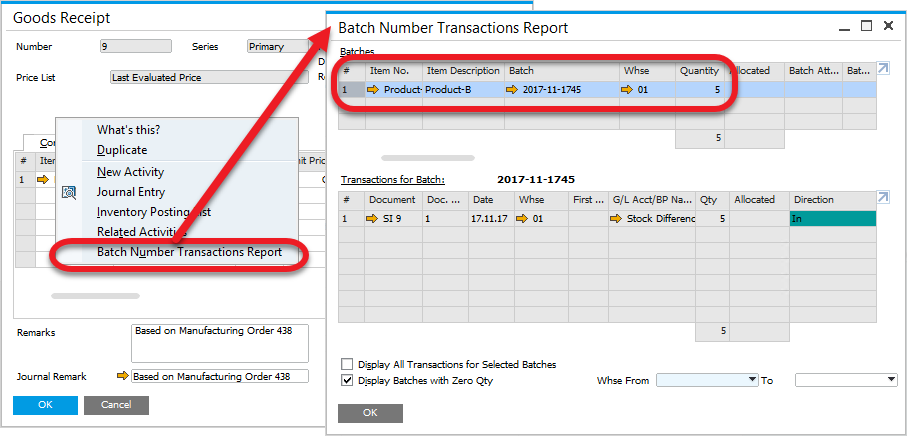The image size is (907, 436).
Task: Click the Date column header
Action: click(491, 200)
